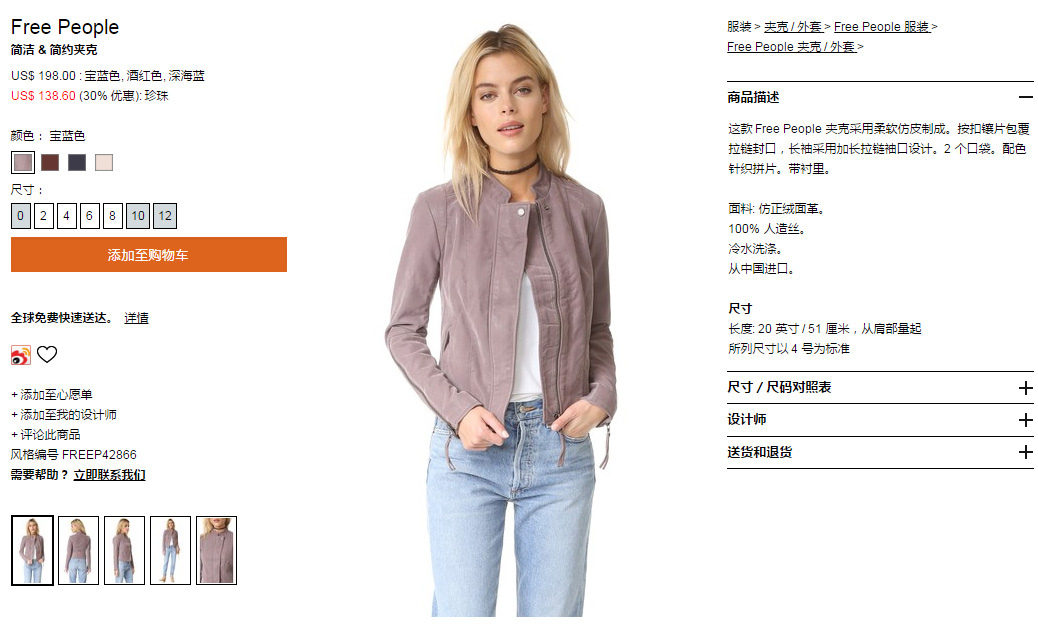Click 立即联系我们 help link

(109, 474)
